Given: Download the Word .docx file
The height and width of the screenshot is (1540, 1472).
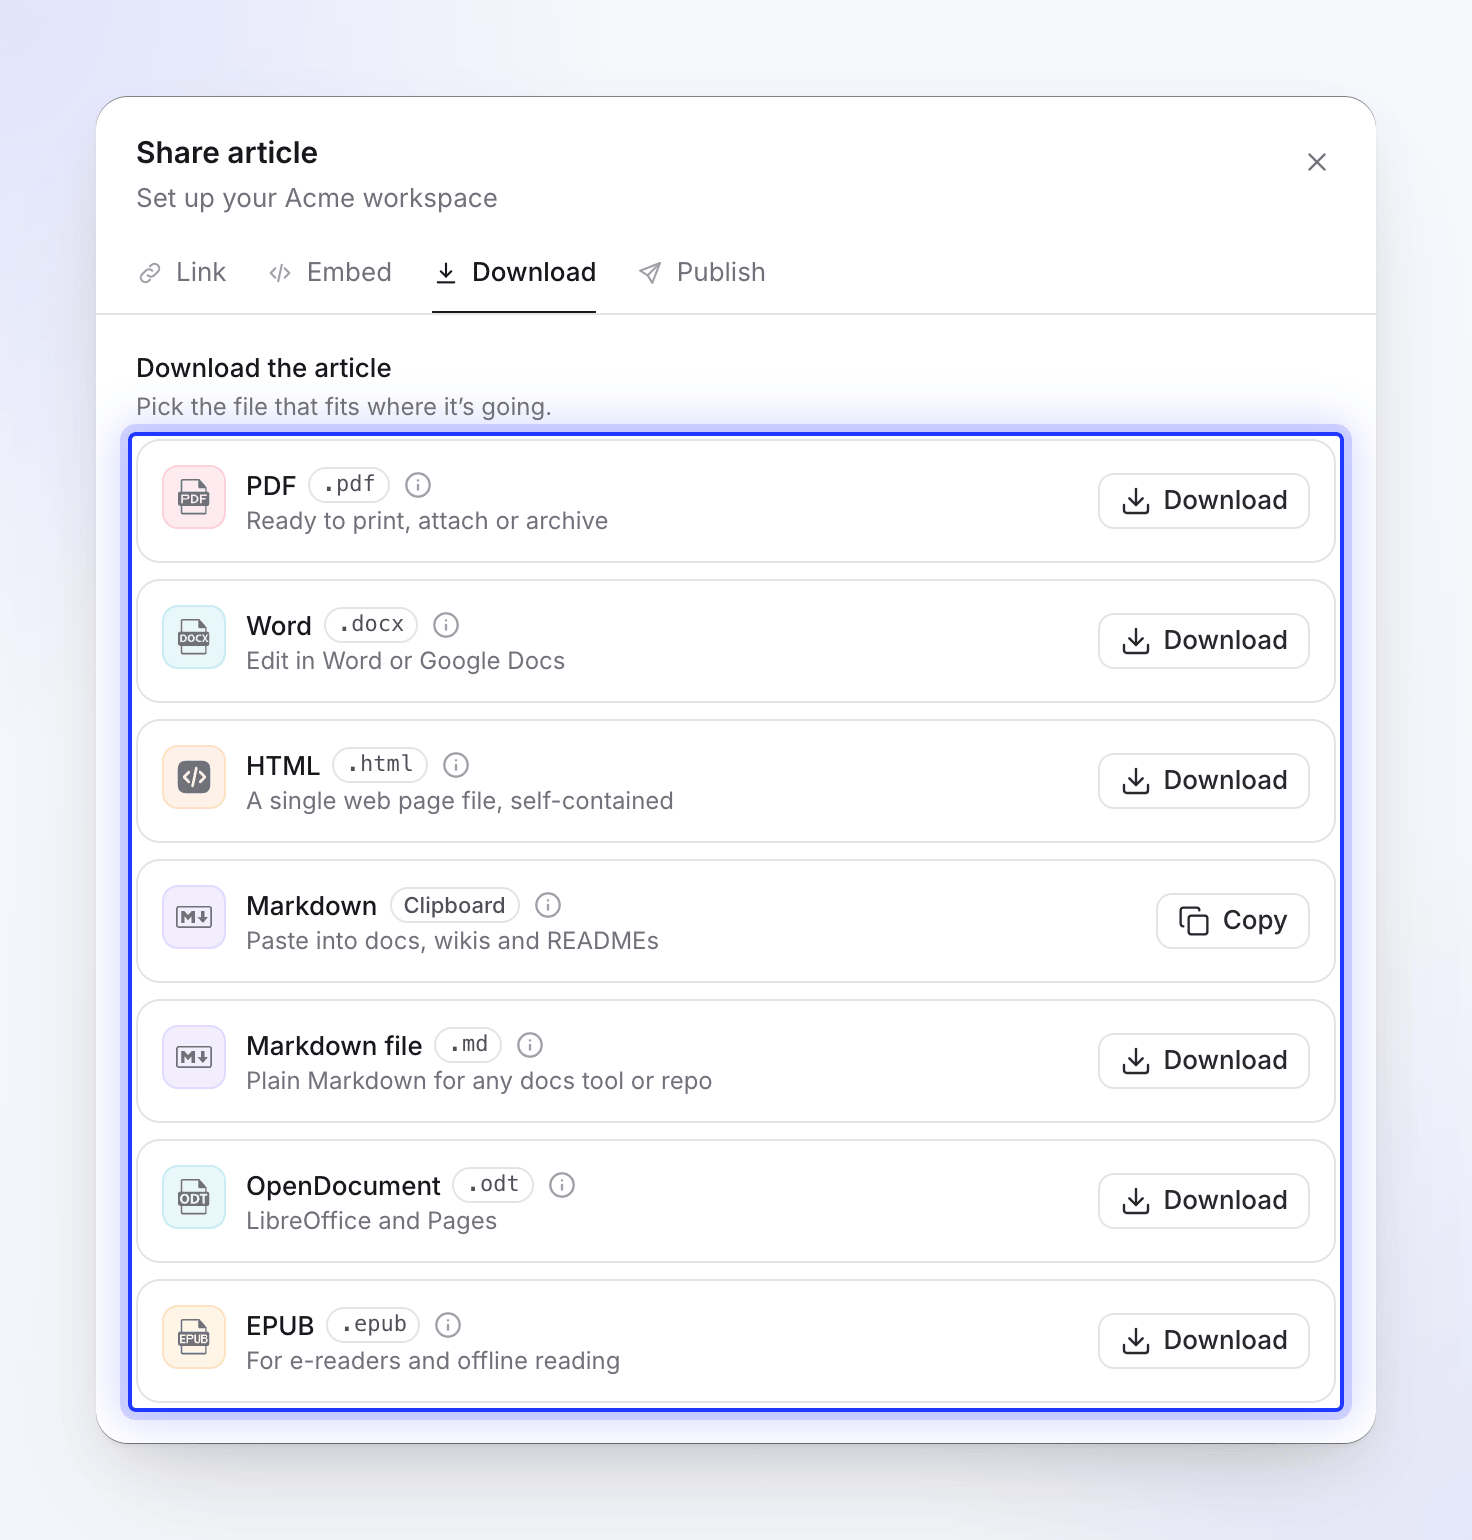Looking at the screenshot, I should coord(1204,641).
